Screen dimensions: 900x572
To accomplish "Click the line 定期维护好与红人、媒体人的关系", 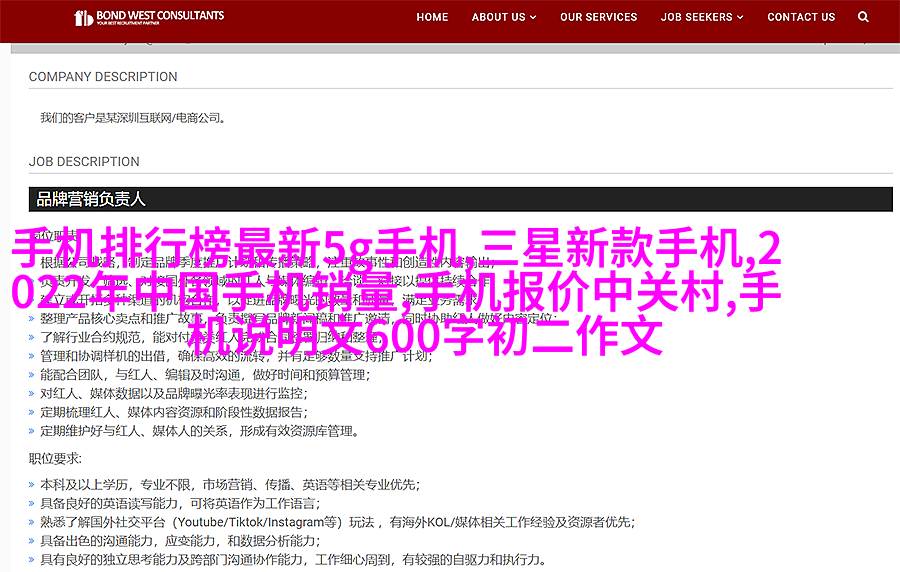I will (199, 431).
